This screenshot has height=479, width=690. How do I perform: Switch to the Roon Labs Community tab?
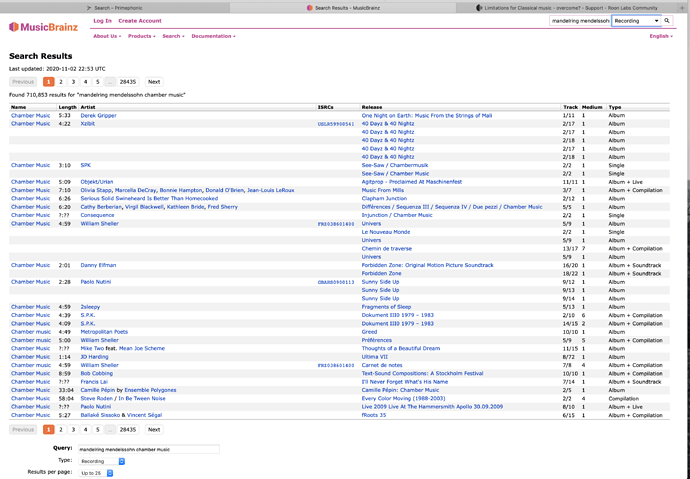click(567, 7)
